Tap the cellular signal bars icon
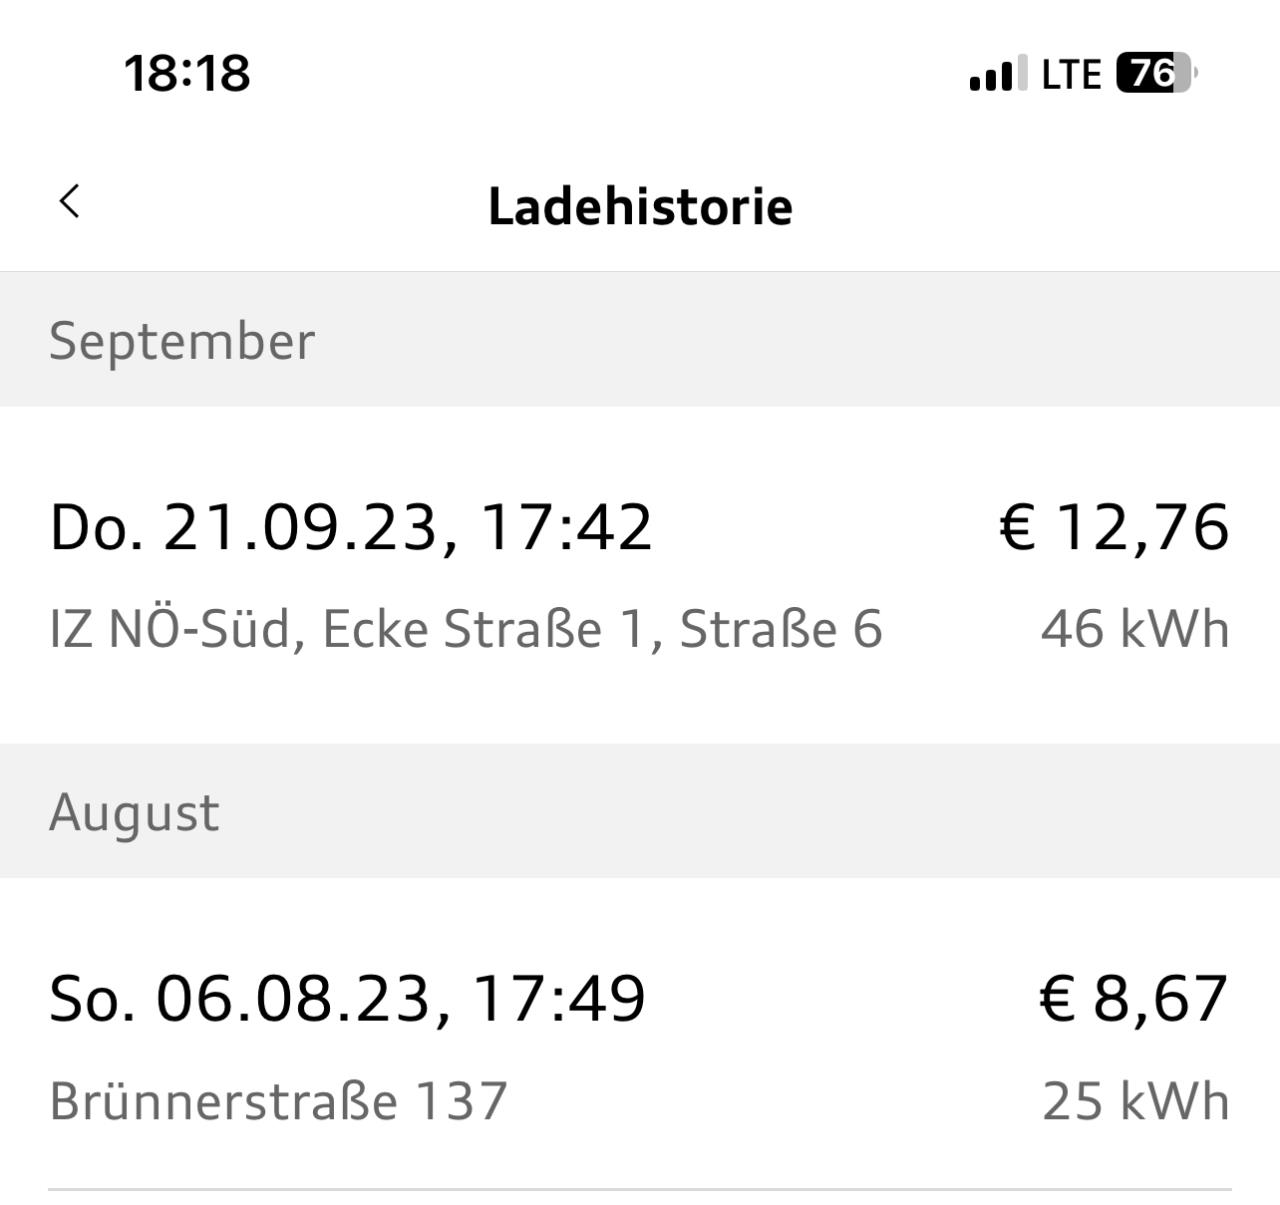 [997, 73]
